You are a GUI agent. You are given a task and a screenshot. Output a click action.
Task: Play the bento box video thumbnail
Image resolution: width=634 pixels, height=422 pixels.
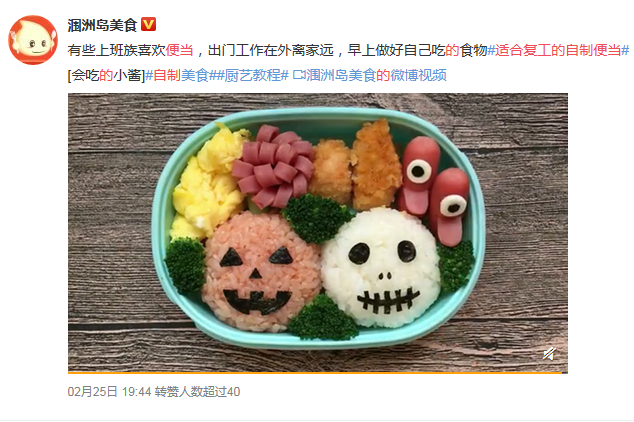(318, 232)
